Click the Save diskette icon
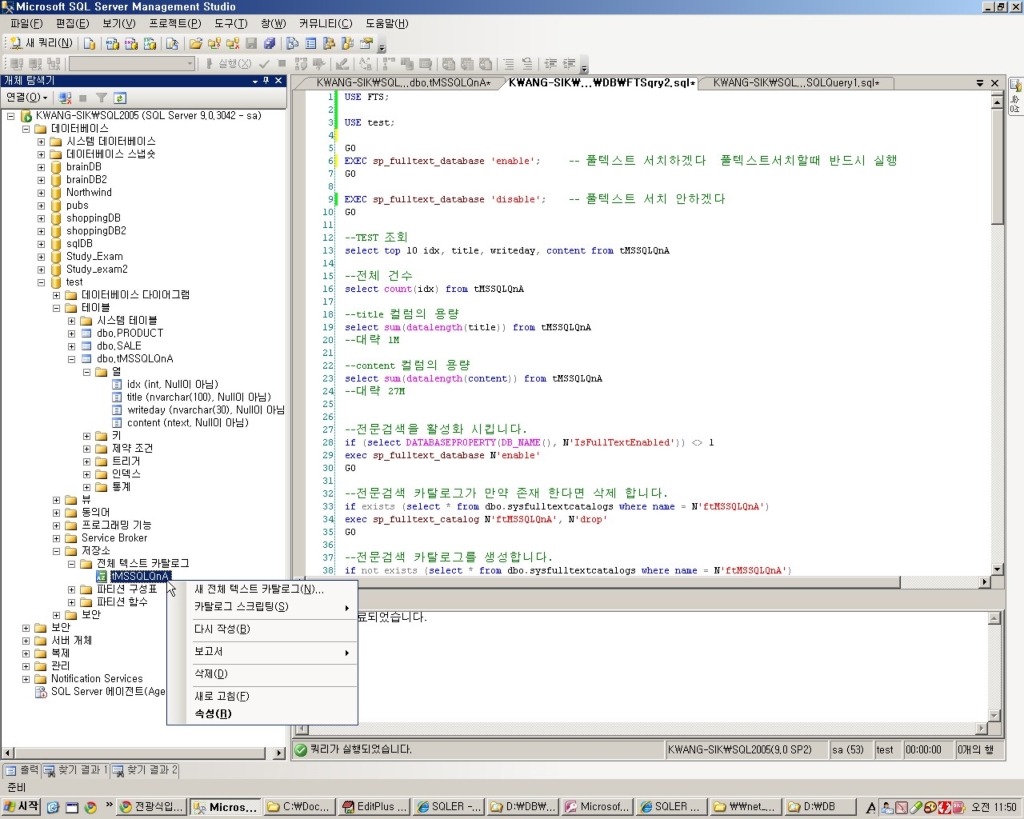 [251, 43]
